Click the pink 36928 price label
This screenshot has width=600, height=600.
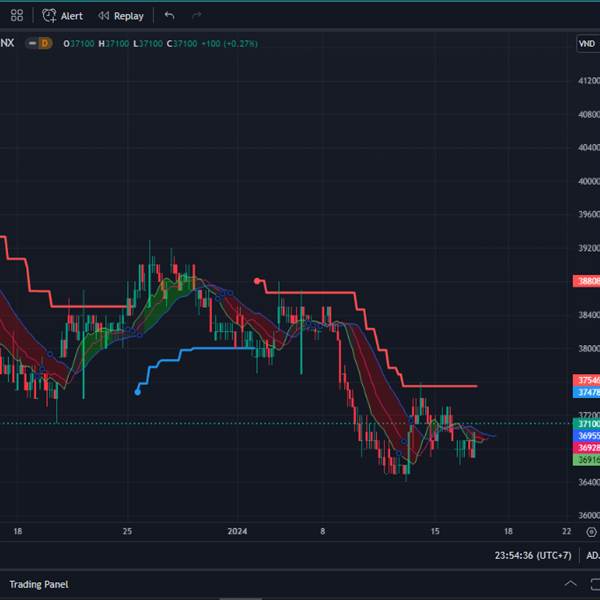586,448
